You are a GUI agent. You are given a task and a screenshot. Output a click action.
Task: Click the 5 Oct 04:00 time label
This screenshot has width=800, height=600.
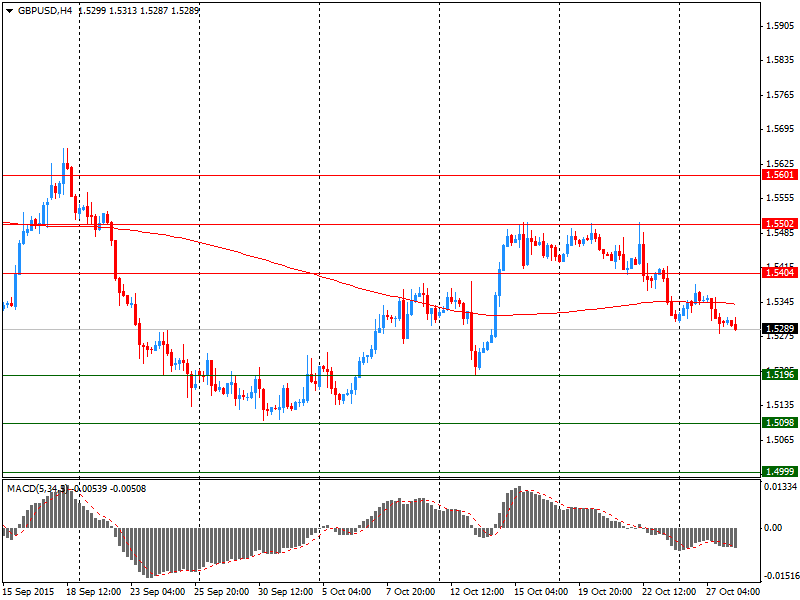(346, 592)
